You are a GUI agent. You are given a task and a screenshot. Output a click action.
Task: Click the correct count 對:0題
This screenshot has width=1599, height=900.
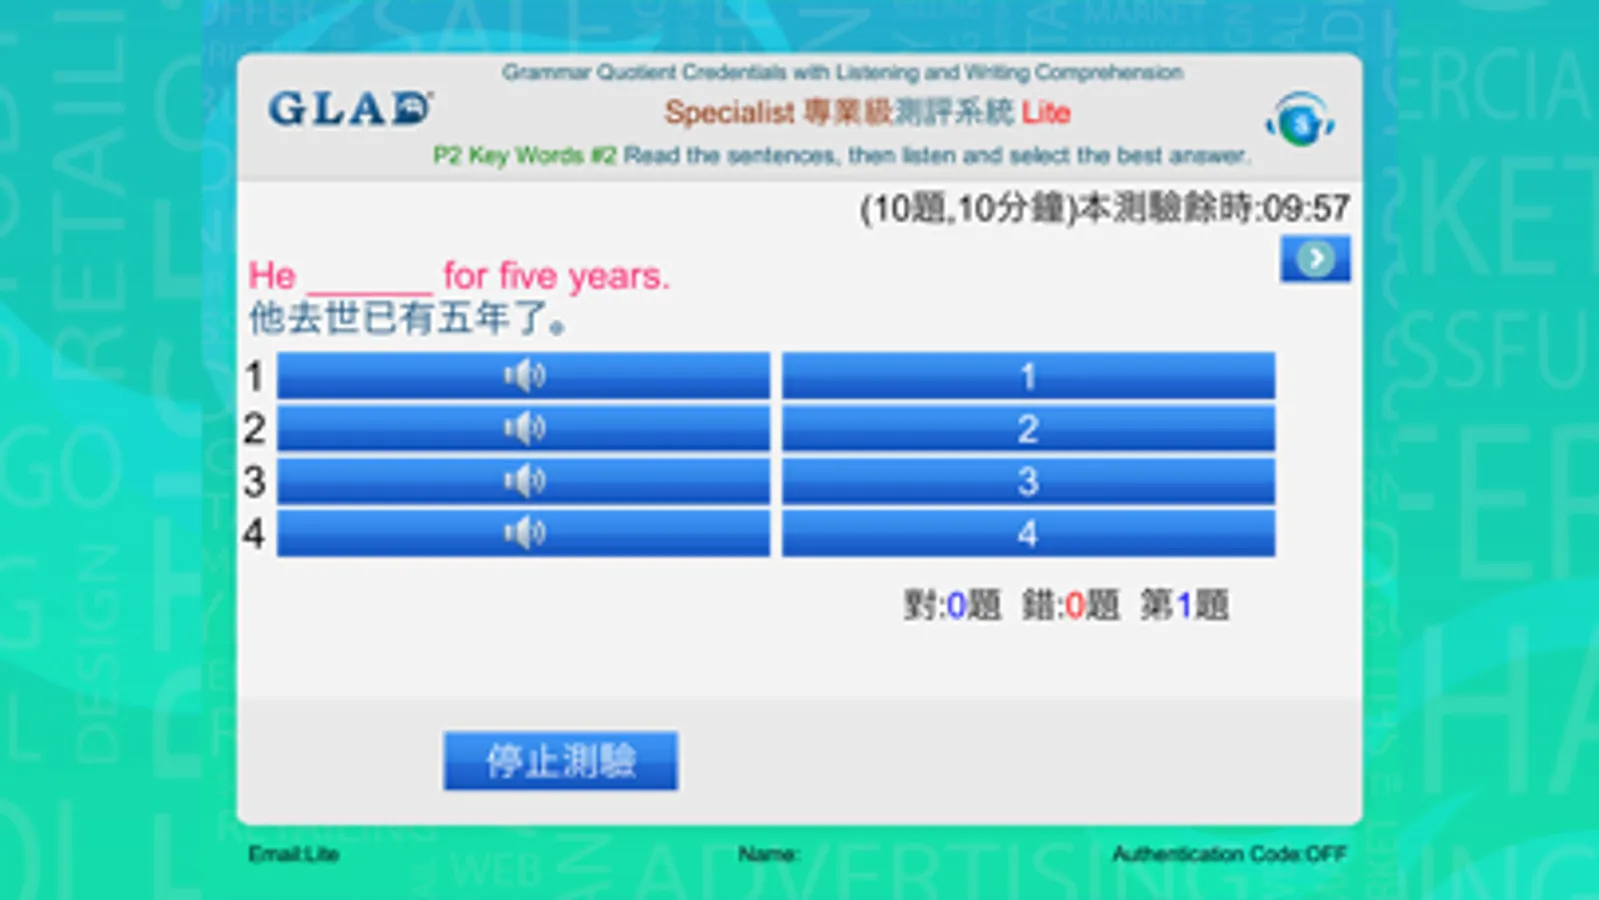[x=952, y=605]
